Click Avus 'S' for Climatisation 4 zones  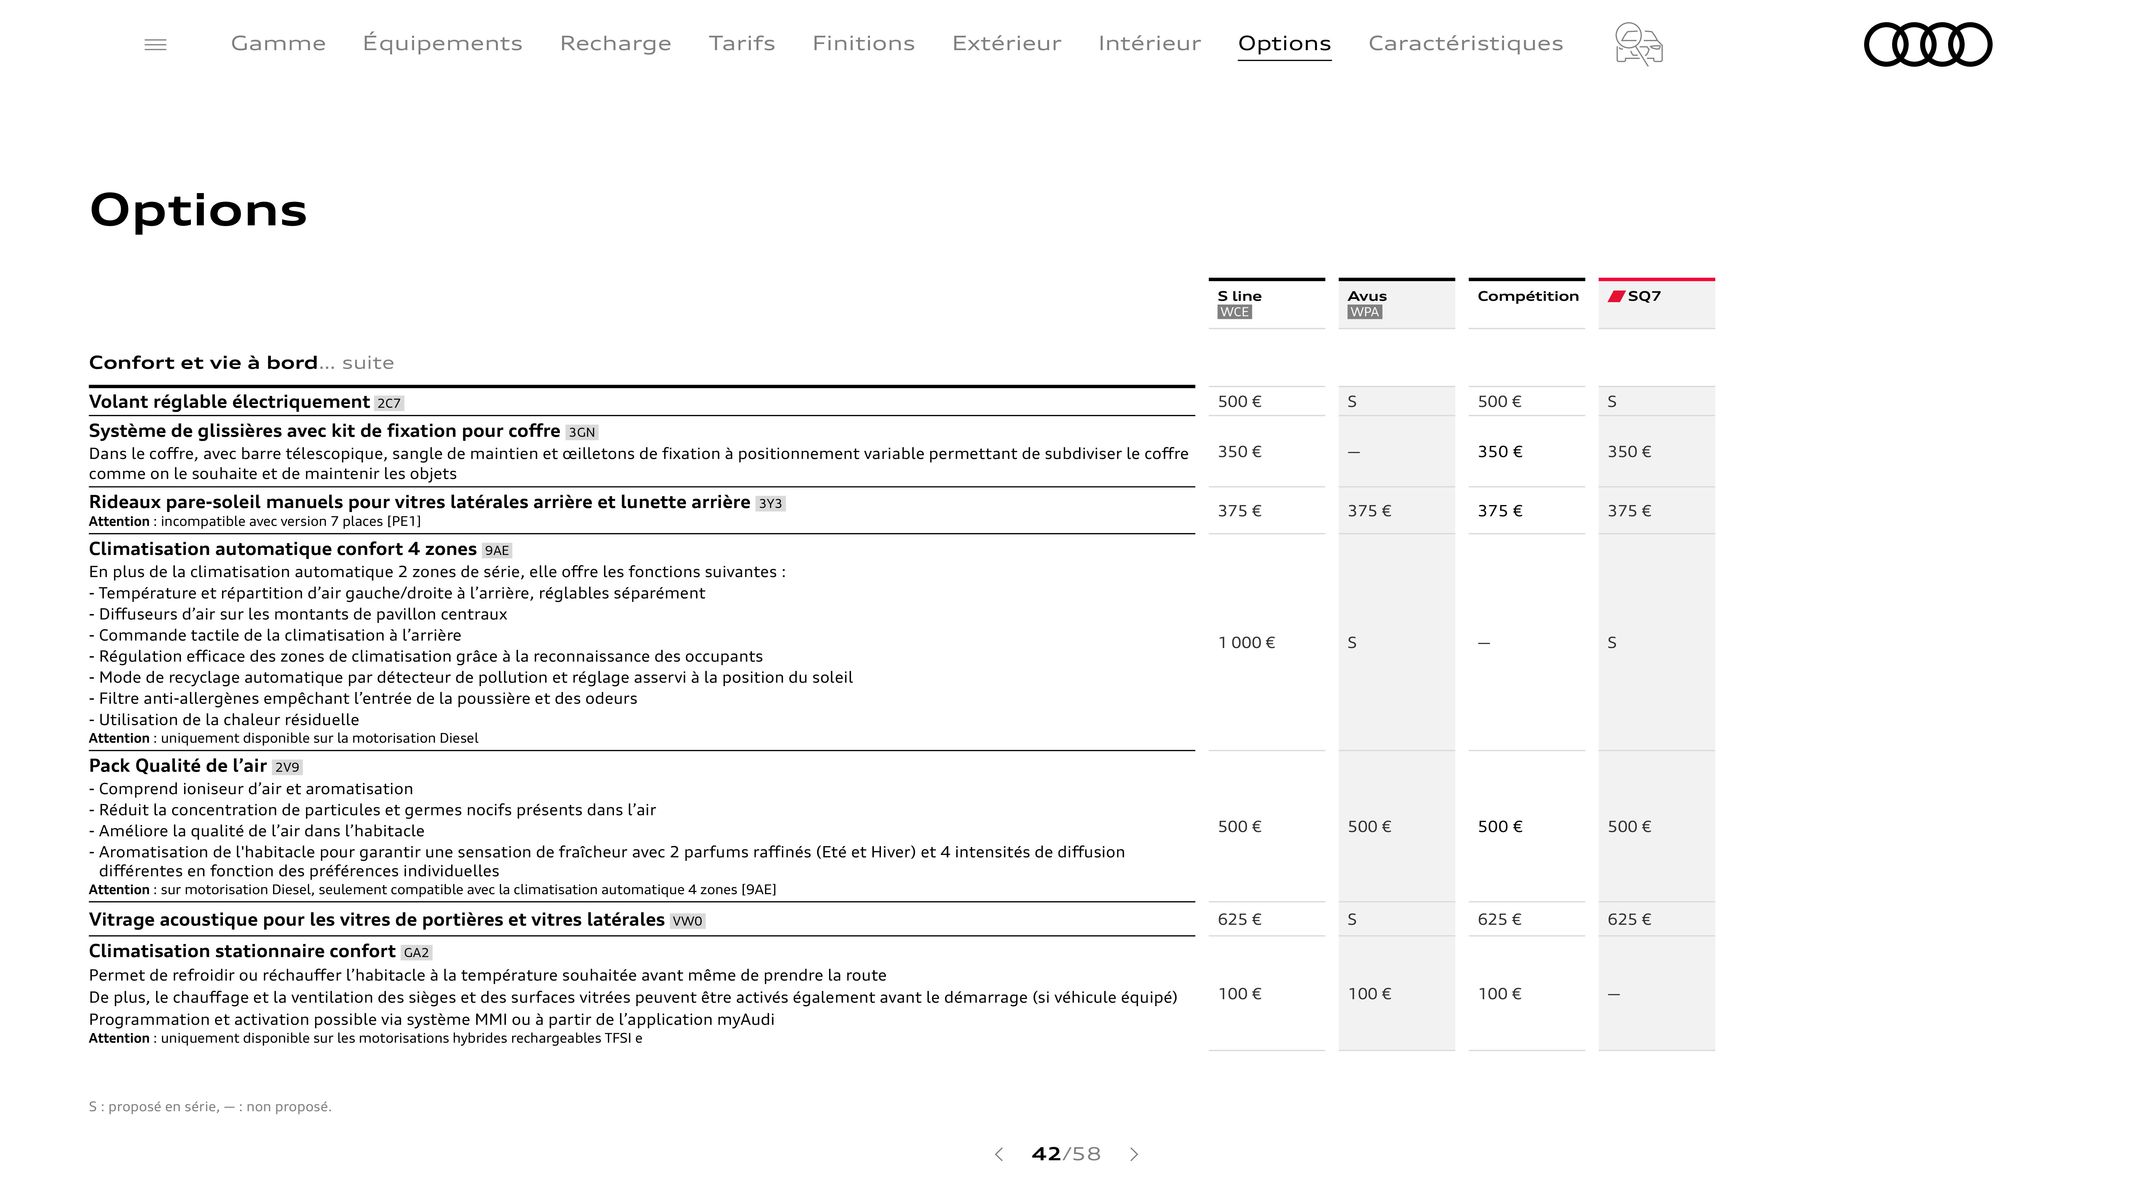(x=1352, y=643)
